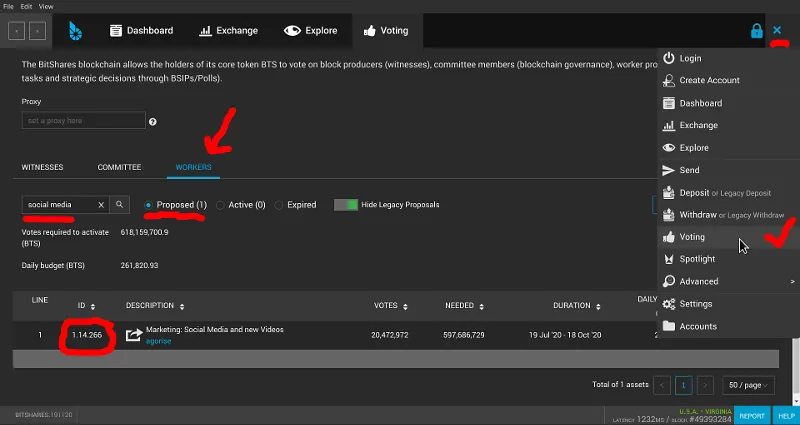
Task: Click the search magnifier button
Action: tap(119, 205)
